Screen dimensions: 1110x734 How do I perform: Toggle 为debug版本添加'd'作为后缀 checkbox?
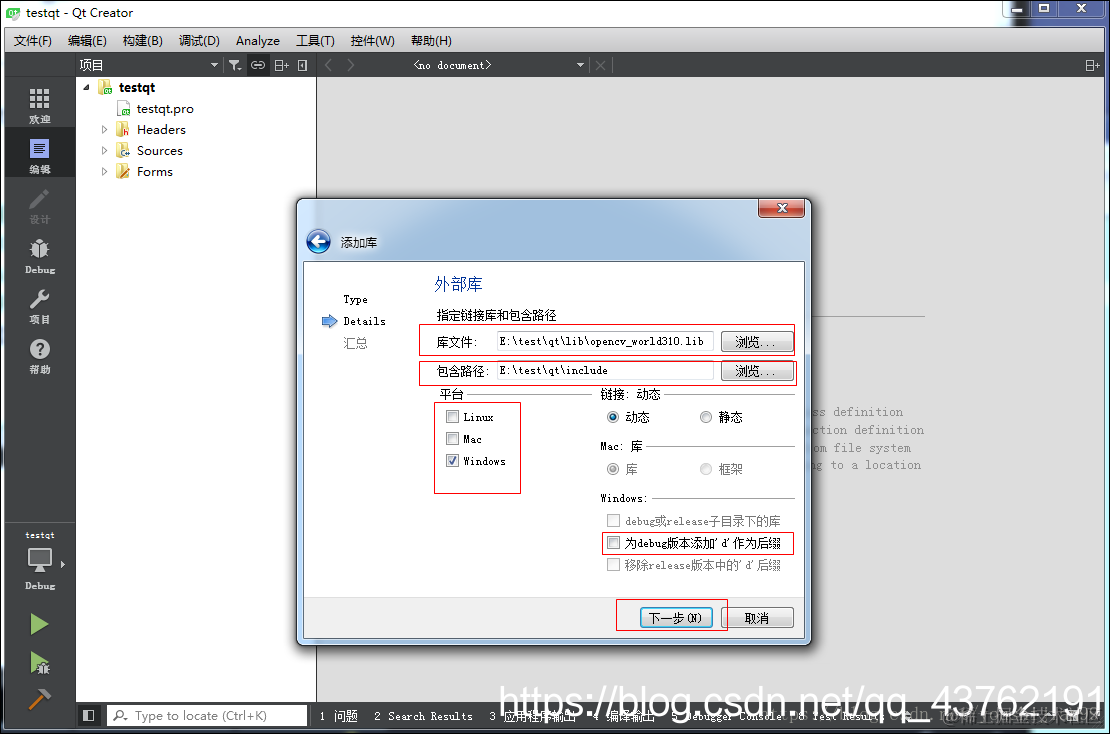point(614,543)
